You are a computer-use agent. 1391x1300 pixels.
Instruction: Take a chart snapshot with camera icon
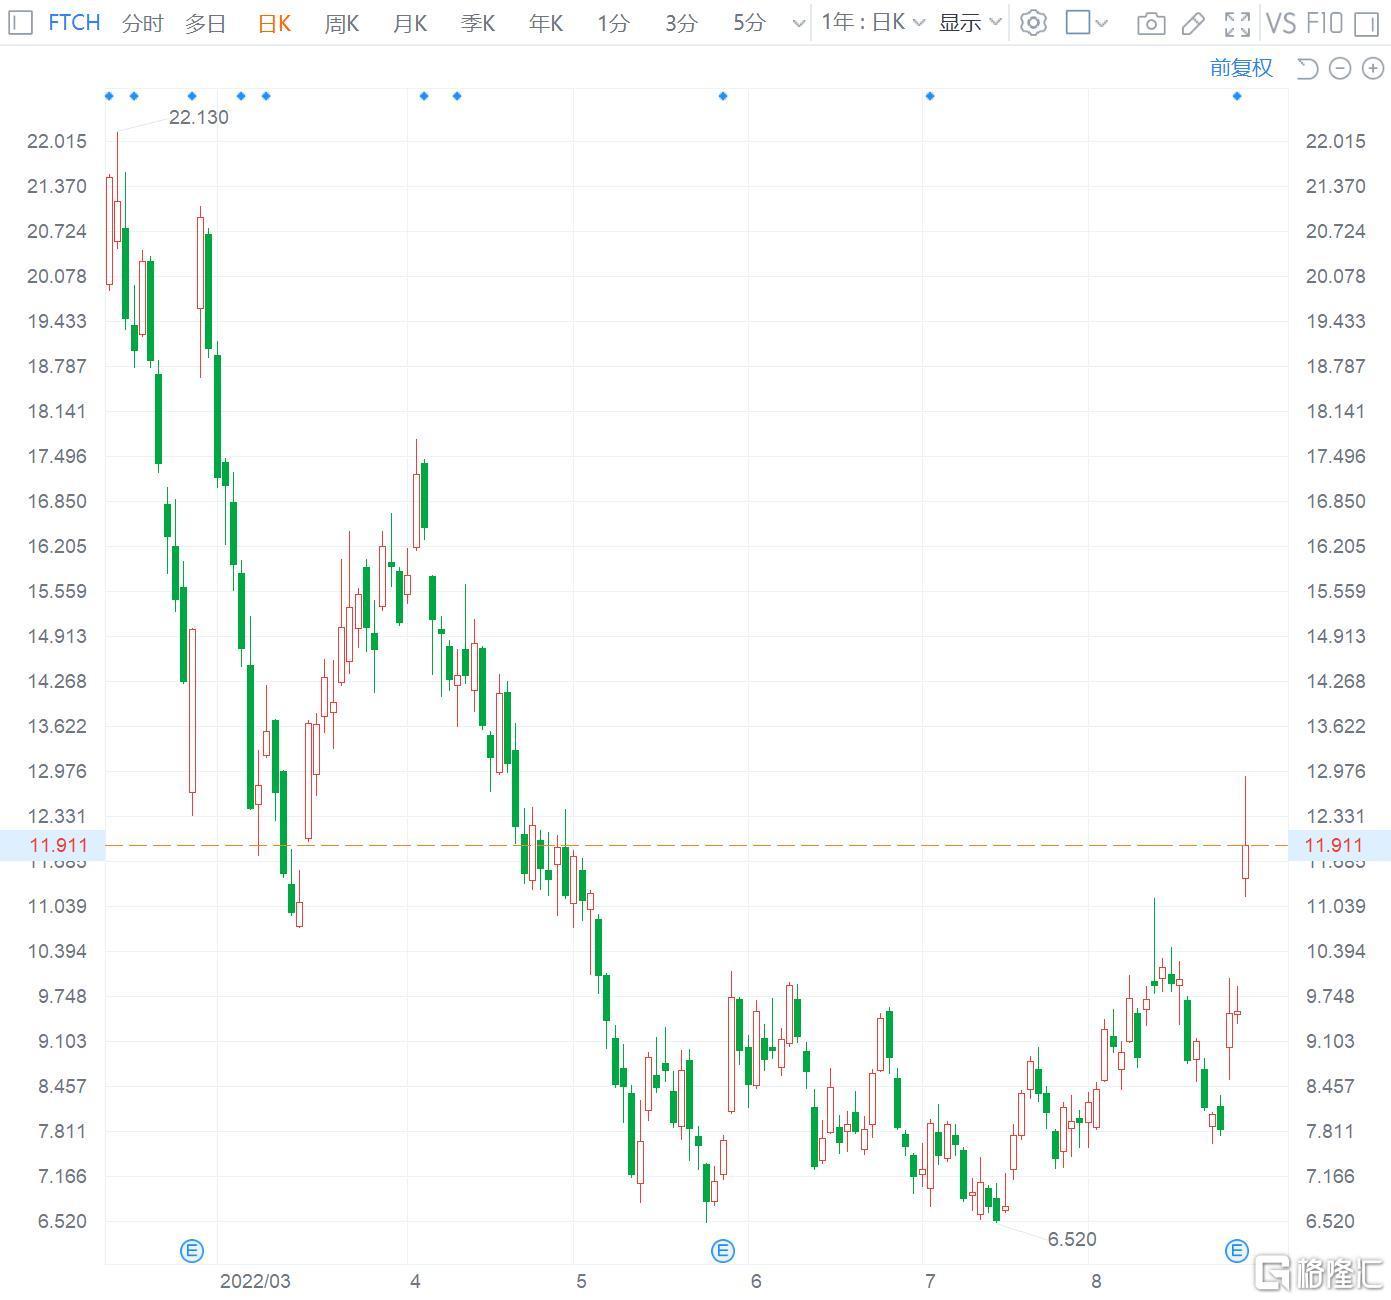[x=1151, y=23]
